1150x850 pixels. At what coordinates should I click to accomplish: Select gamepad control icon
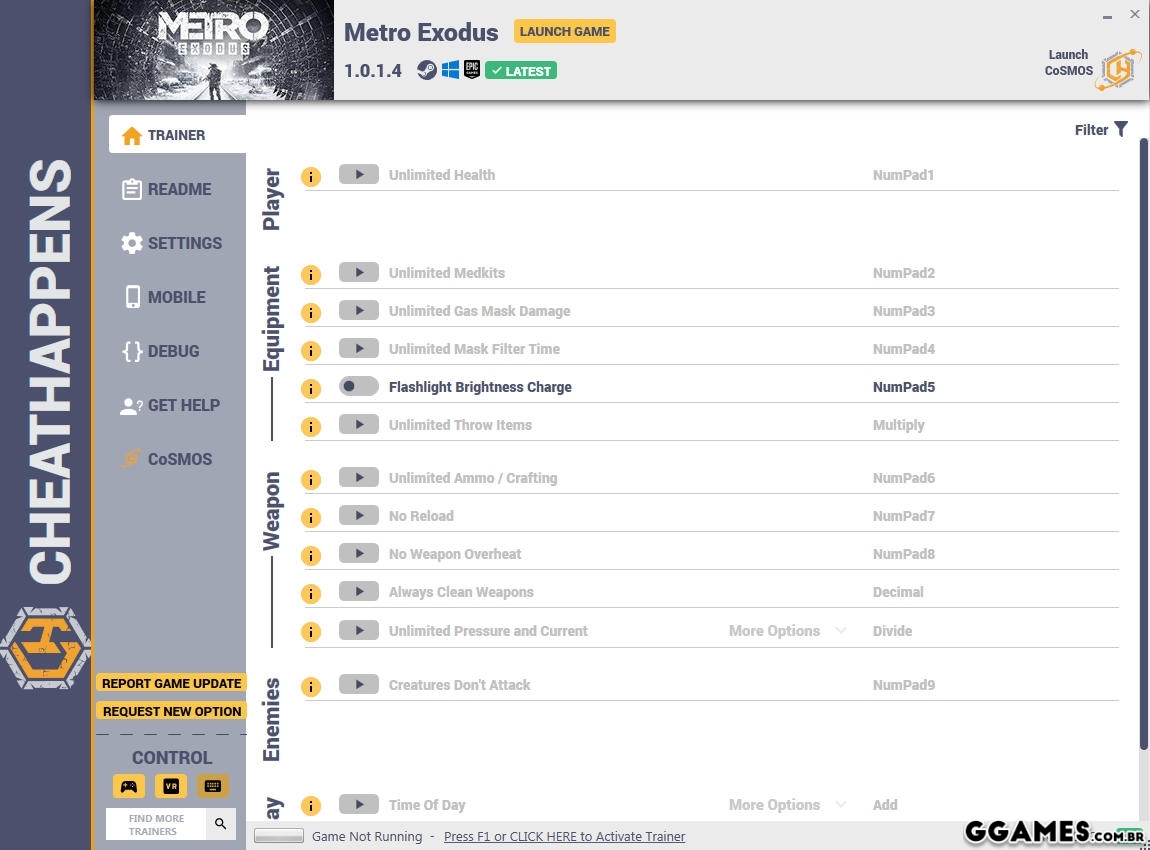pos(129,786)
